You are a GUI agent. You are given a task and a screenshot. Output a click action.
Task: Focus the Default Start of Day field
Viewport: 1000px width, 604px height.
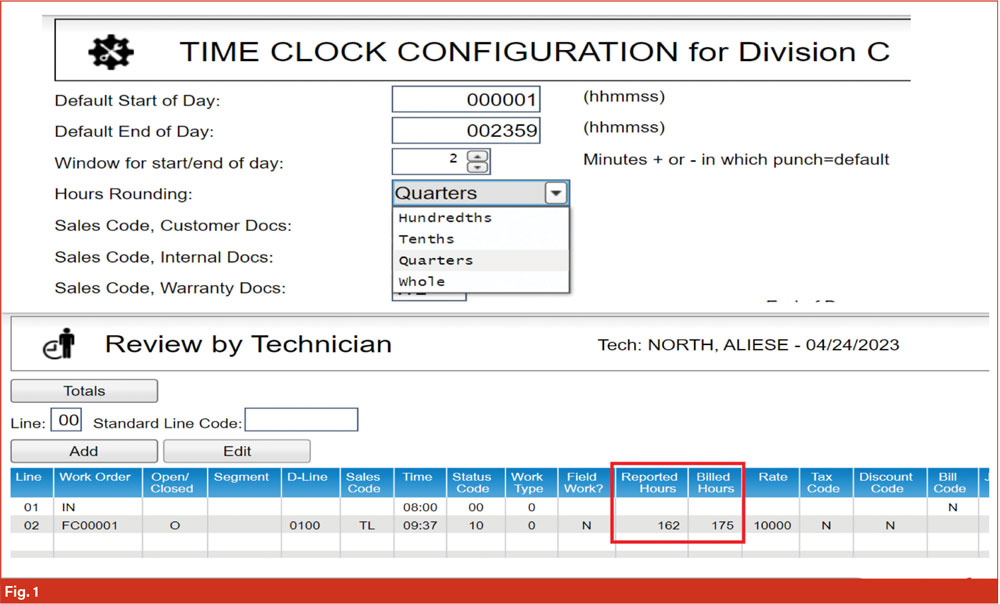tap(466, 99)
